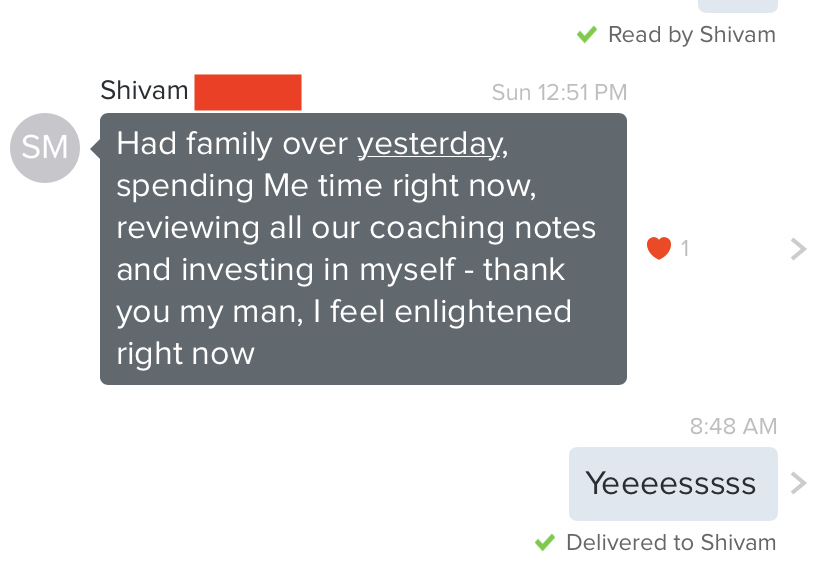Click the SM avatar circle

coord(45,148)
